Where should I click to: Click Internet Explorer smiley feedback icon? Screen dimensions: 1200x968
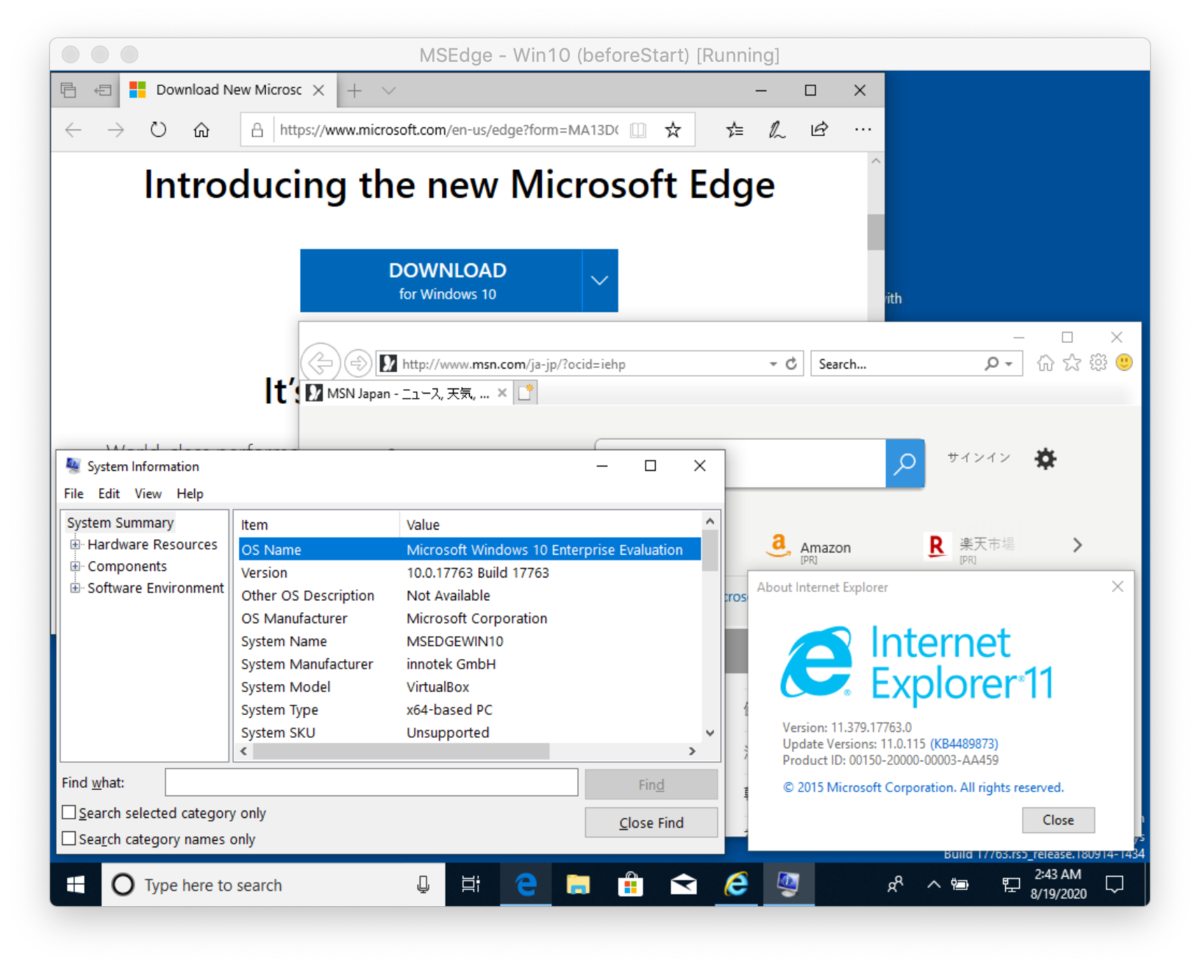pyautogui.click(x=1124, y=363)
